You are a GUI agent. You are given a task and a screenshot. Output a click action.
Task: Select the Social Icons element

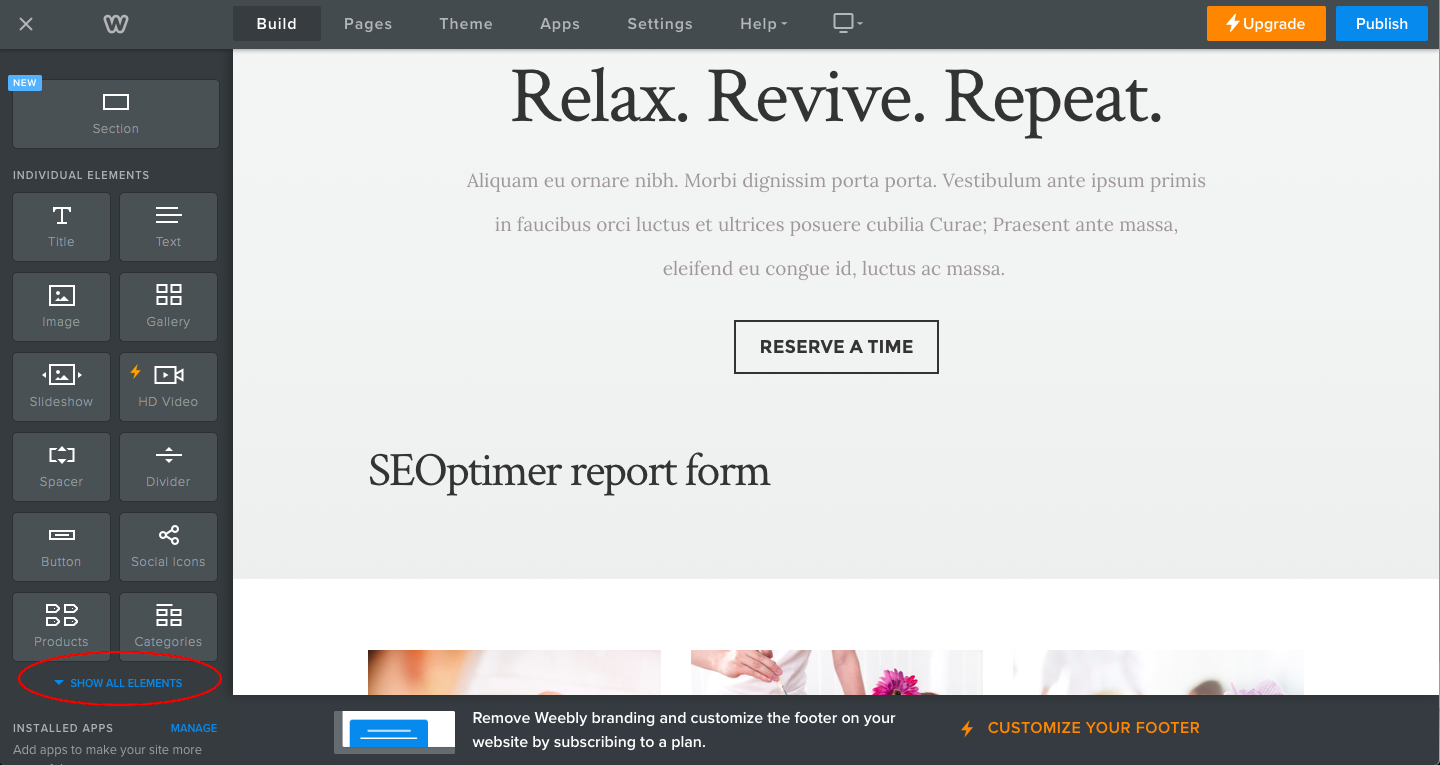tap(168, 546)
